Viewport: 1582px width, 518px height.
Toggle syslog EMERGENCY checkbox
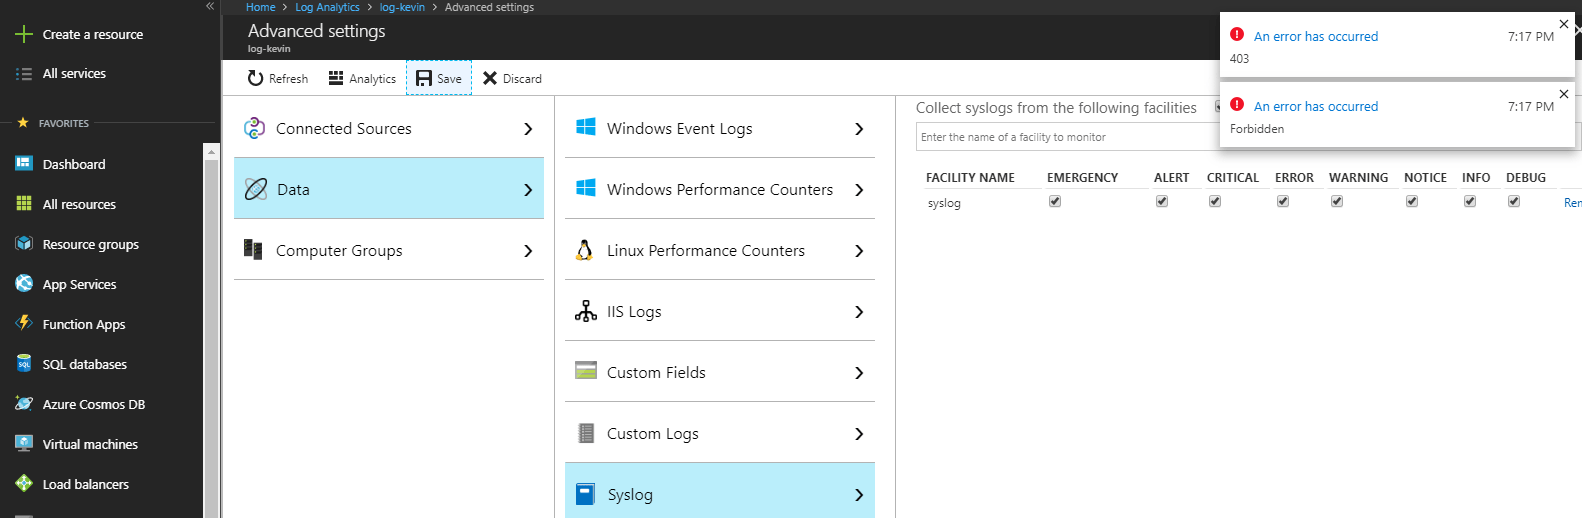pyautogui.click(x=1055, y=202)
